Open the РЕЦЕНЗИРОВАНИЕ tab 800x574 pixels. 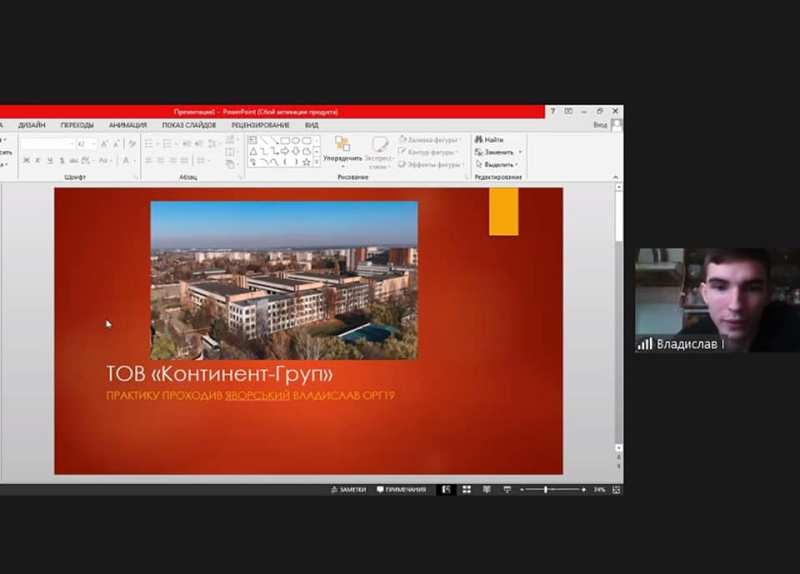click(260, 125)
